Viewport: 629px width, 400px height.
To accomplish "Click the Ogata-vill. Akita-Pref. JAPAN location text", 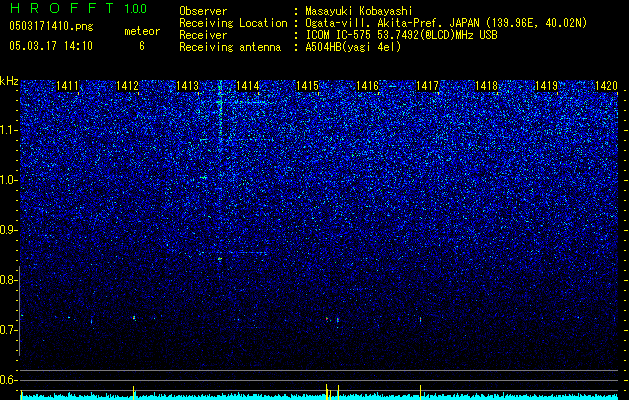I will pos(446,23).
